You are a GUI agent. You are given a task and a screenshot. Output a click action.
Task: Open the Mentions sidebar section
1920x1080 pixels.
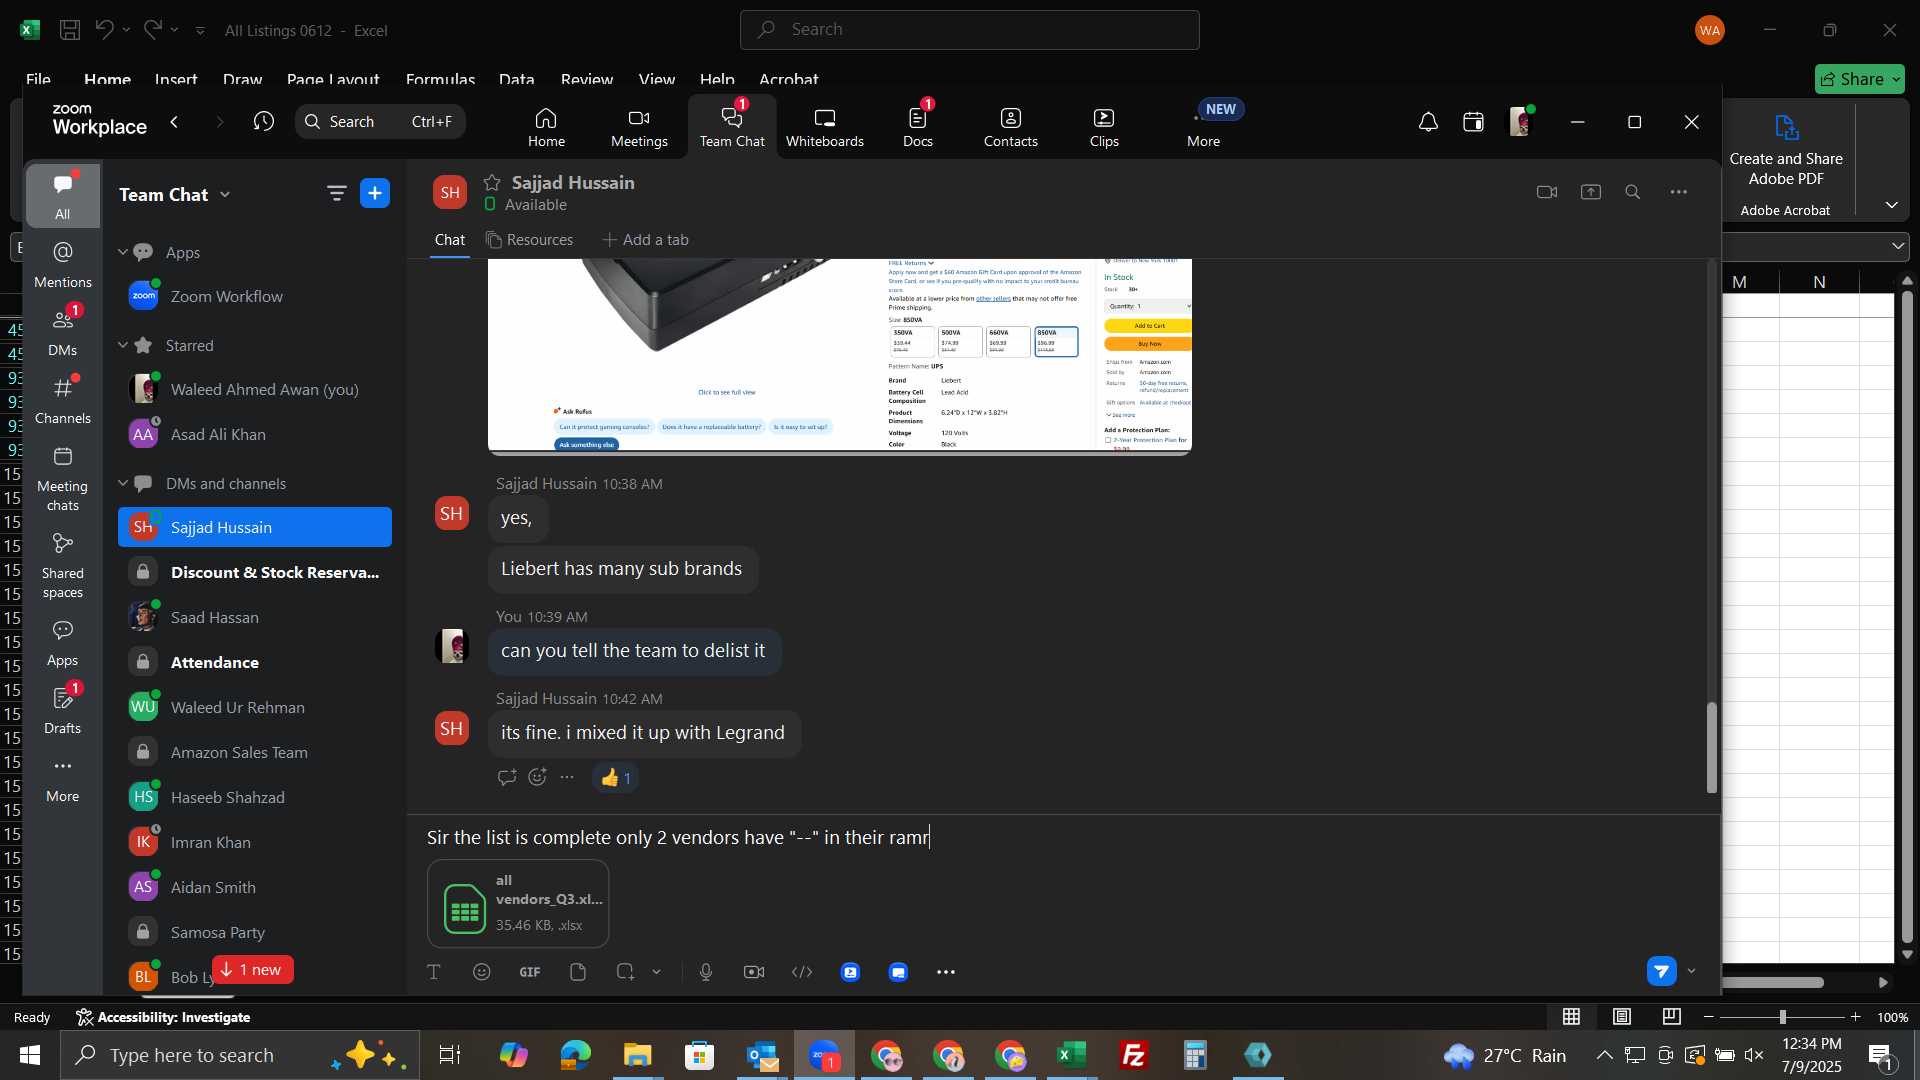point(62,265)
